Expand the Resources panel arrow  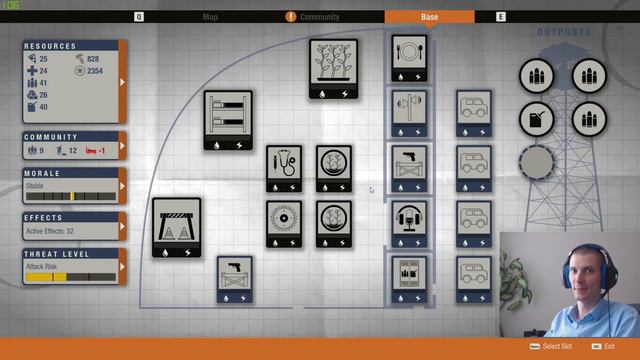pyautogui.click(x=122, y=82)
